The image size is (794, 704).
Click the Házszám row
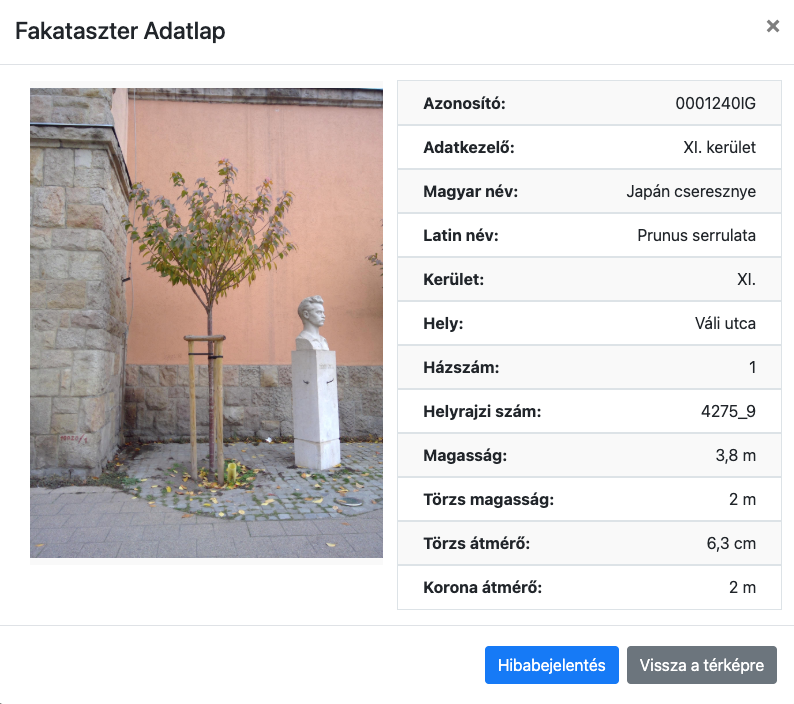point(589,367)
